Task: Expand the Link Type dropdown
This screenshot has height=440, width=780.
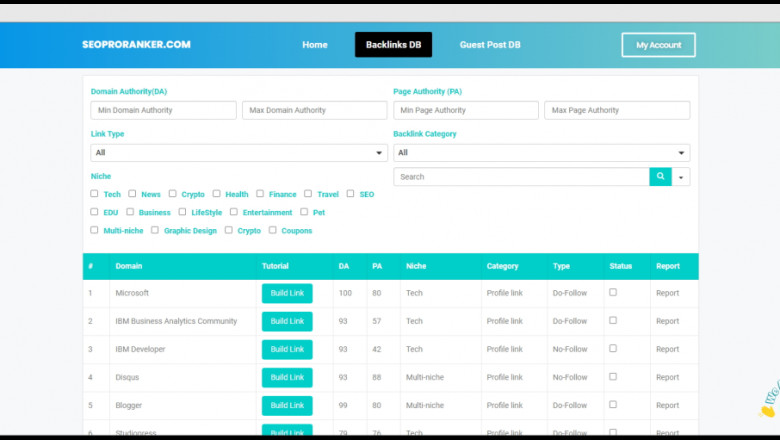Action: 239,153
